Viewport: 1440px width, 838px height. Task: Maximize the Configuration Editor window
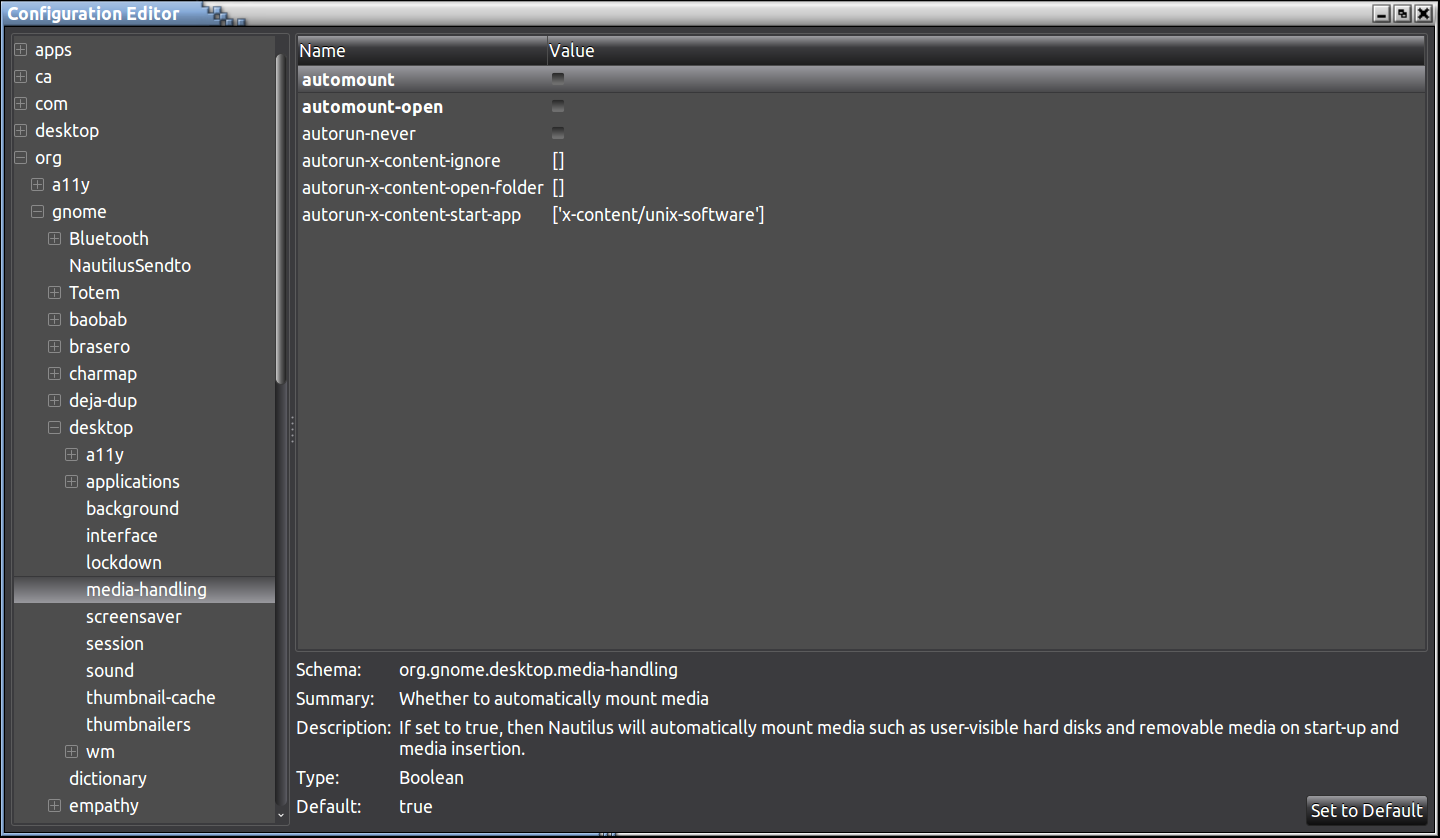1402,14
